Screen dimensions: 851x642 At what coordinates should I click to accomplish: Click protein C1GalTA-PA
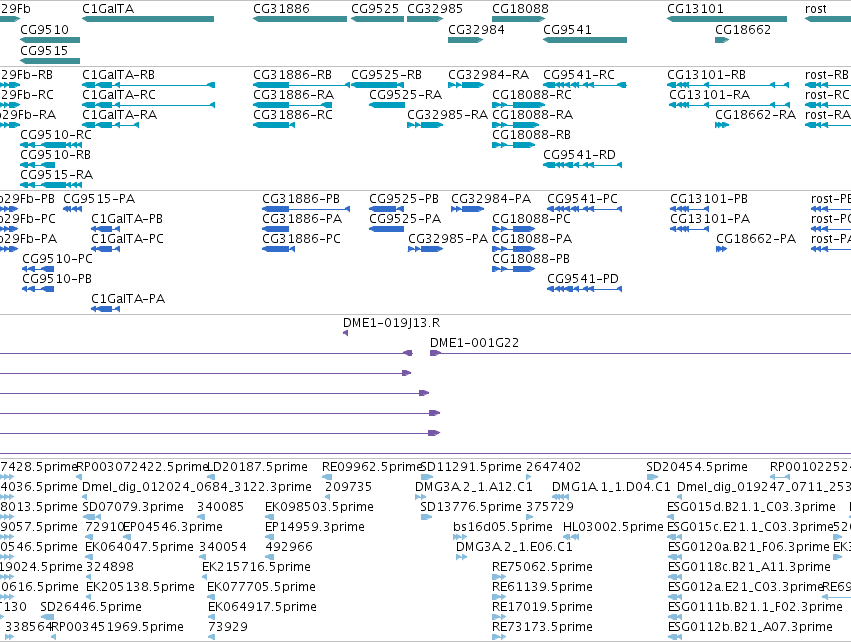point(128,298)
